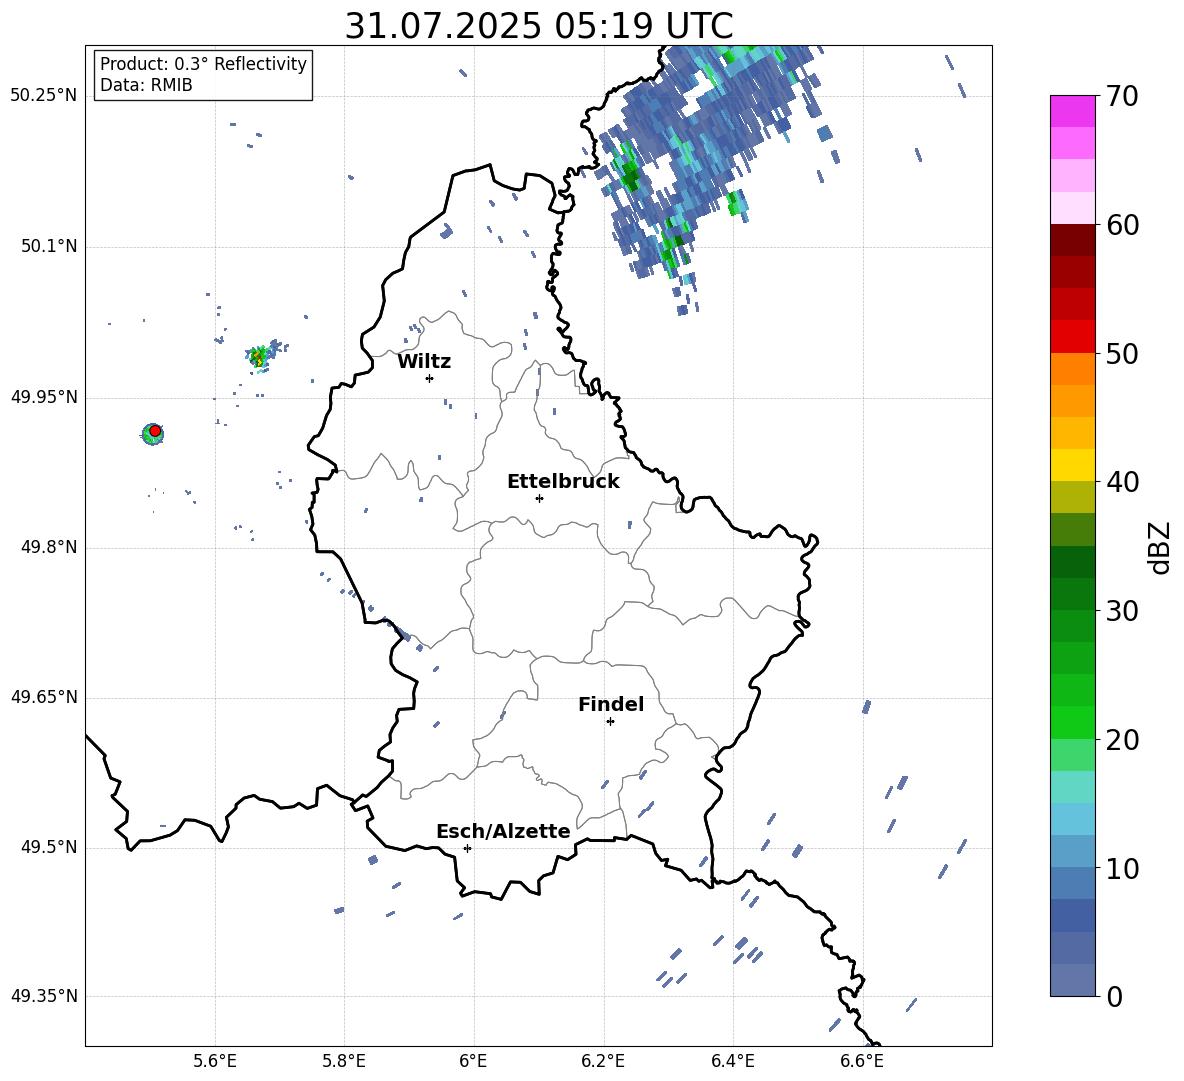1184x1081 pixels.
Task: Pick the orange swatch below 50 dBZ
Action: 1072,369
